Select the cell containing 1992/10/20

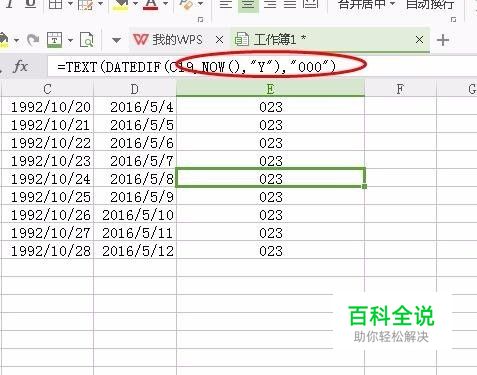click(x=47, y=107)
